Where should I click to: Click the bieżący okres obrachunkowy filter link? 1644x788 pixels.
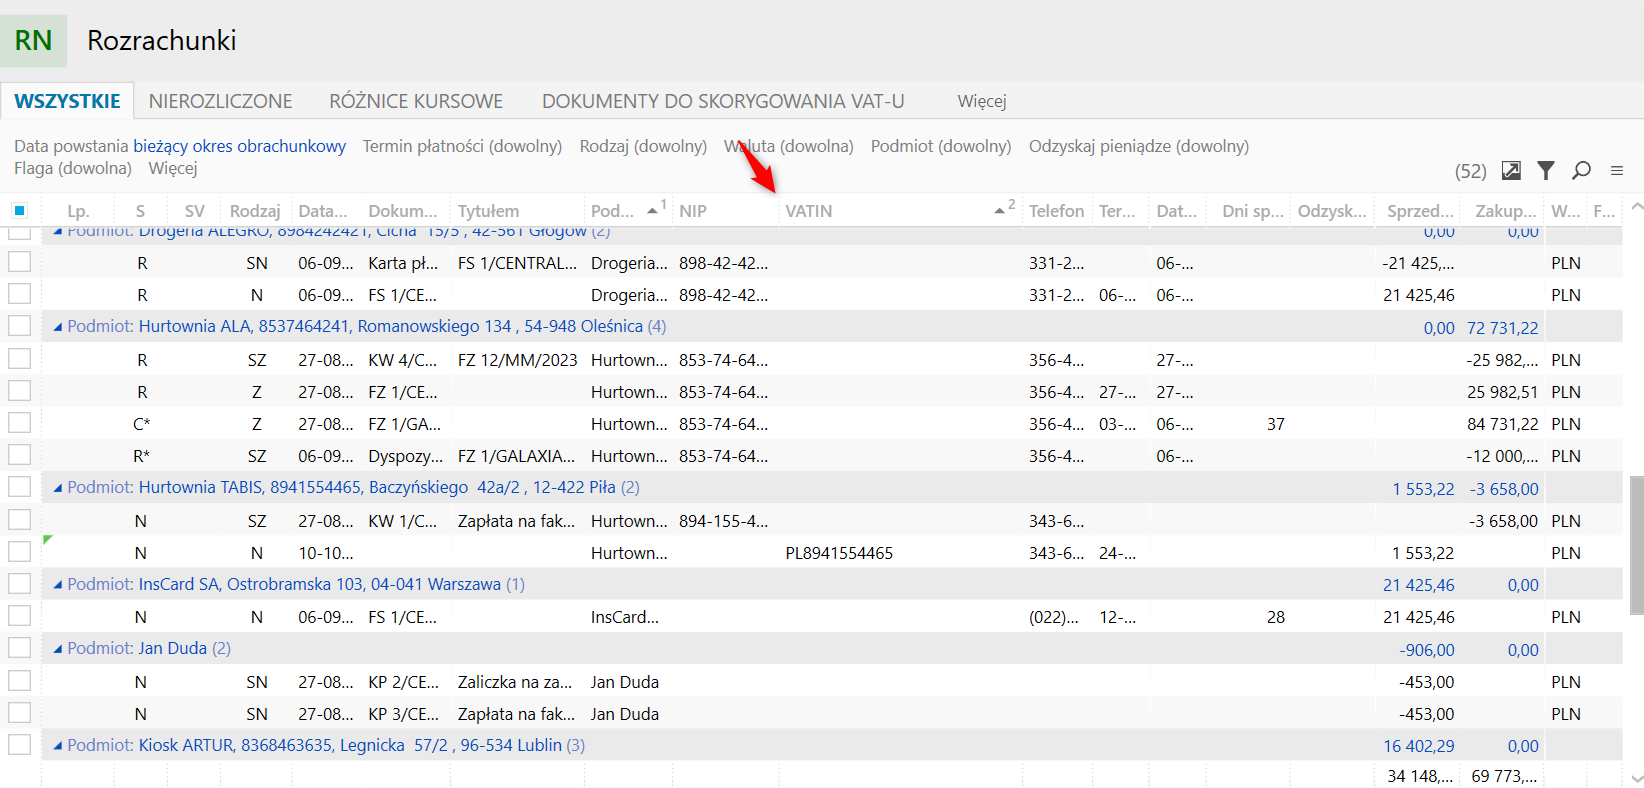[x=240, y=146]
